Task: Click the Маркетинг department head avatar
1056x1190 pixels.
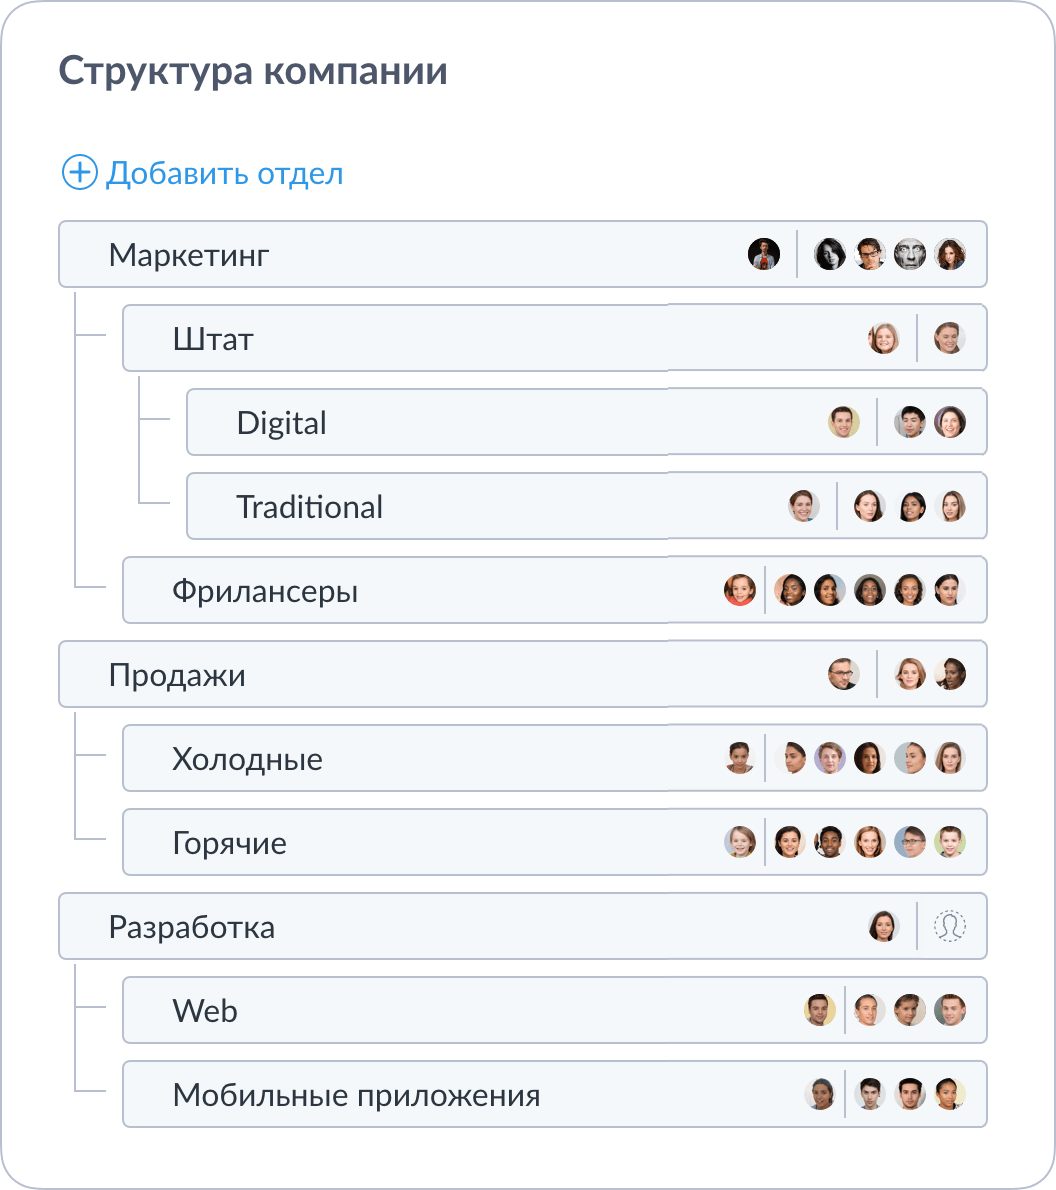Action: [764, 254]
